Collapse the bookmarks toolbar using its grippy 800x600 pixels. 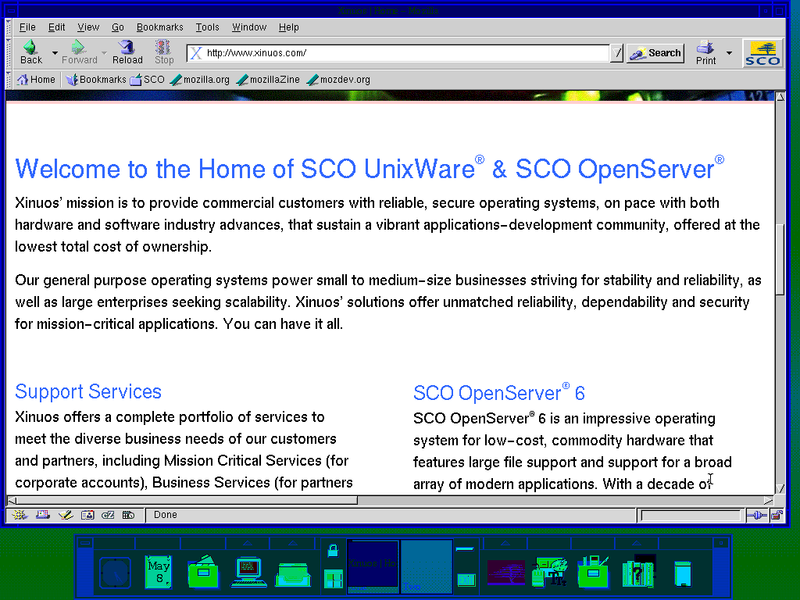point(8,80)
